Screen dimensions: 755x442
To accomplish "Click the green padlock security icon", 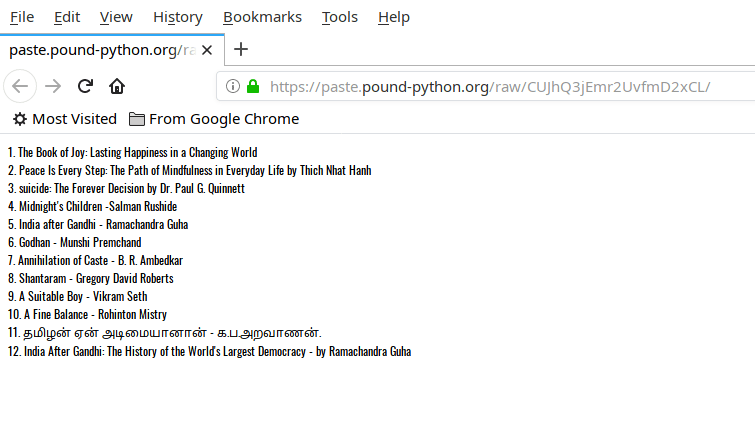I will pyautogui.click(x=253, y=87).
